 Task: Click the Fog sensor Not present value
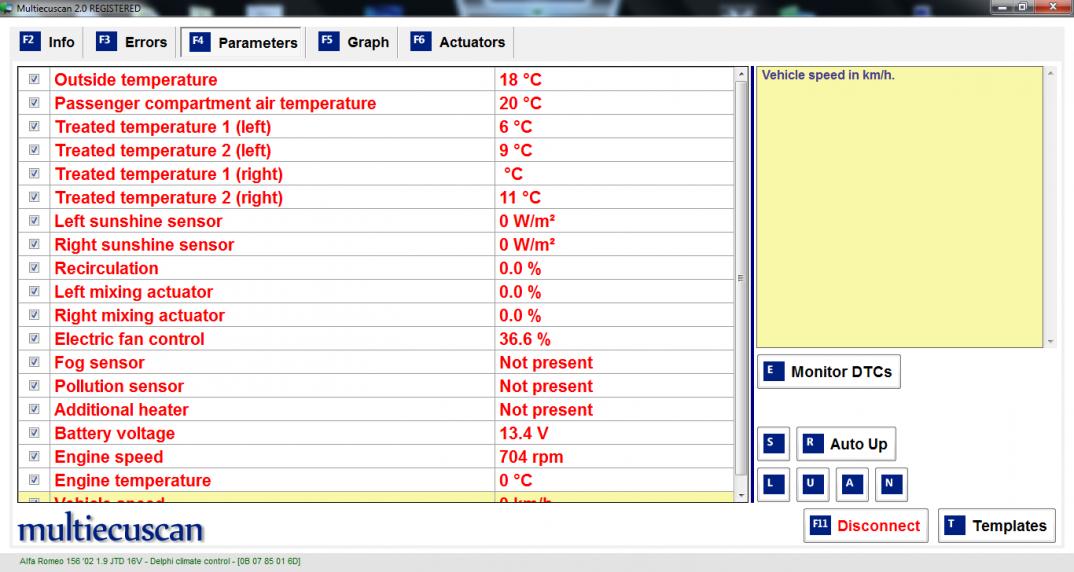click(546, 362)
